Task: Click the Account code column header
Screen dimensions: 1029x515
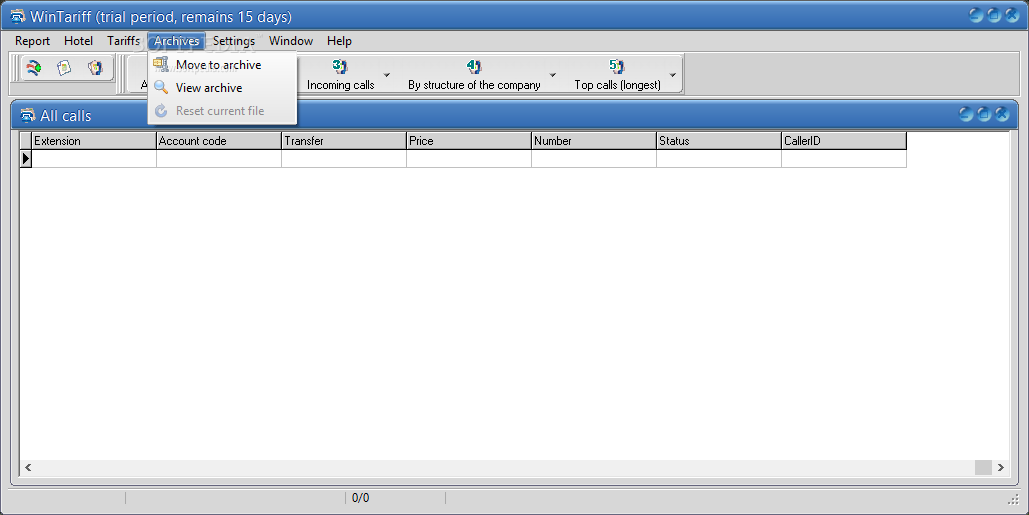Action: coord(219,140)
